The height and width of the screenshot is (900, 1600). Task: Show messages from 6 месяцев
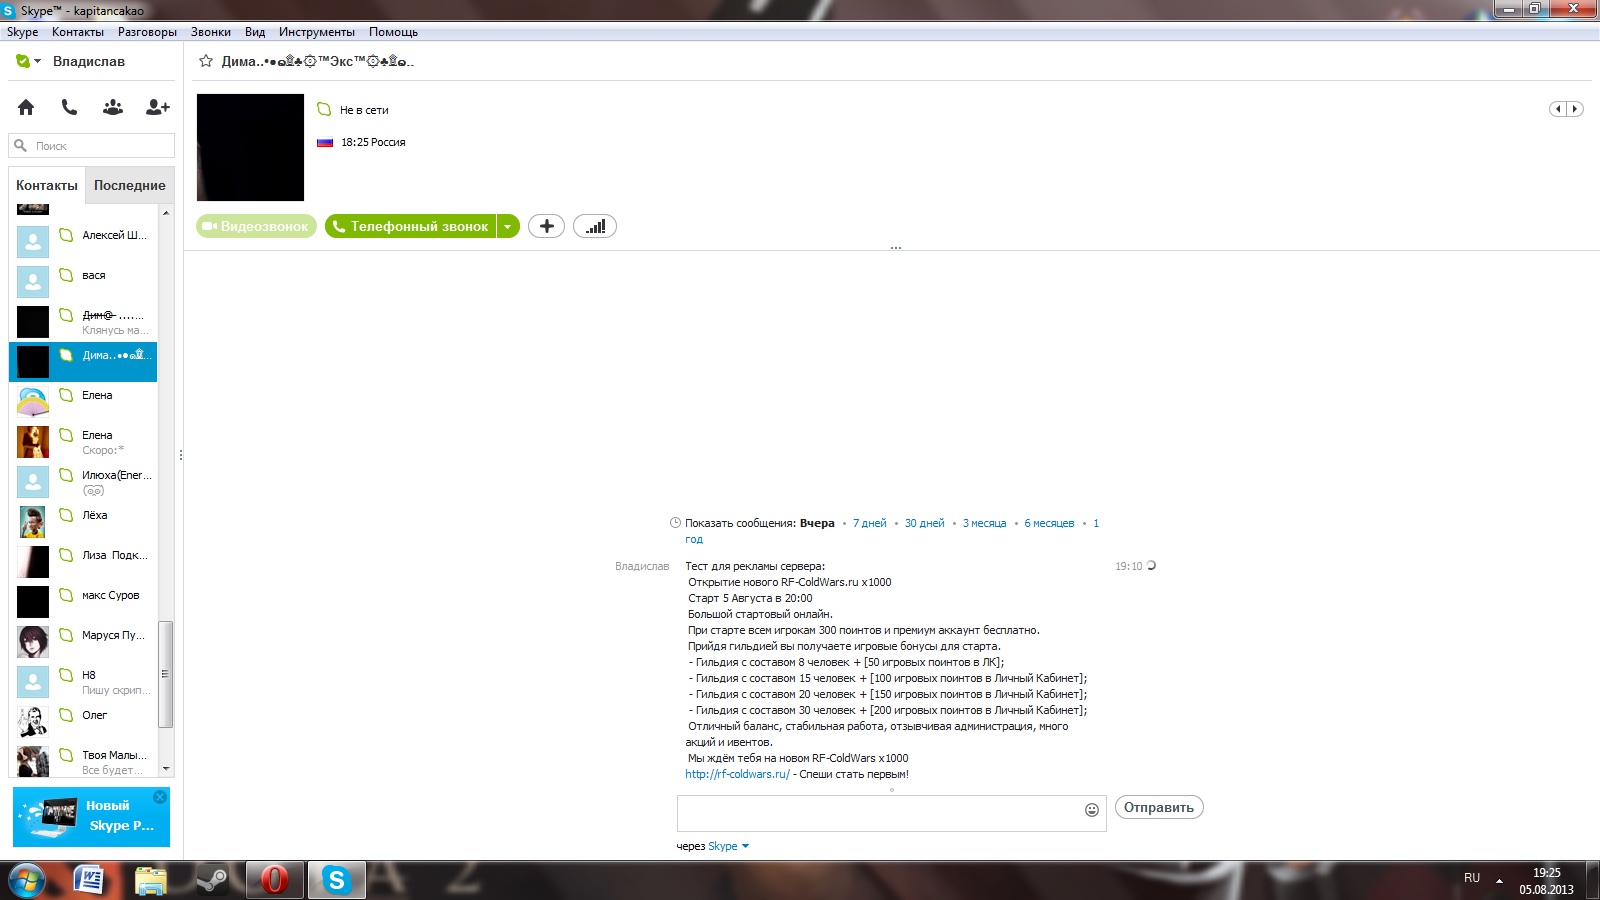(x=1049, y=523)
